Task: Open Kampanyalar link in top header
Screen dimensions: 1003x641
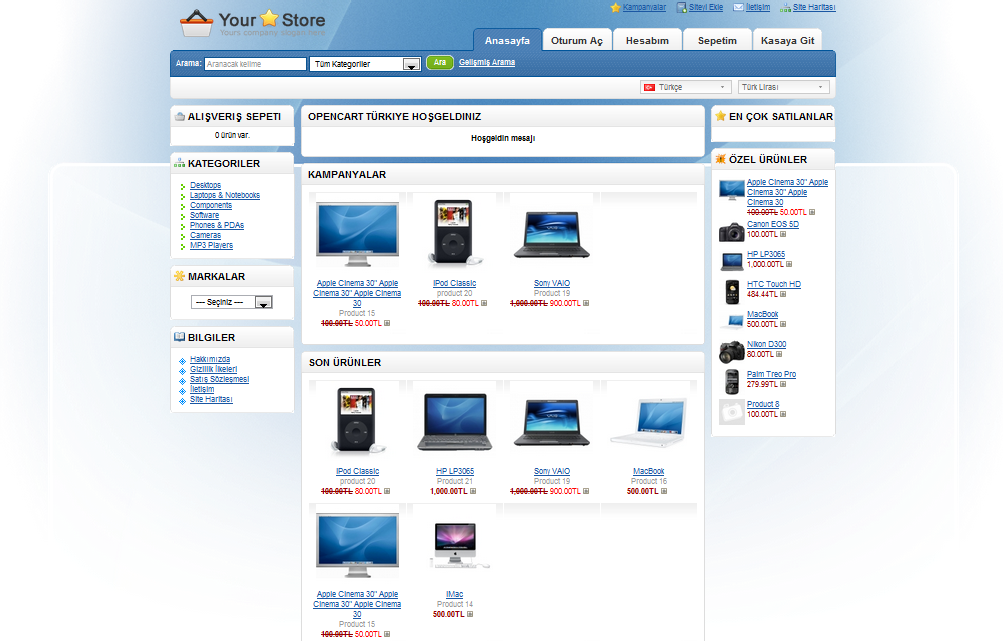Action: [644, 8]
